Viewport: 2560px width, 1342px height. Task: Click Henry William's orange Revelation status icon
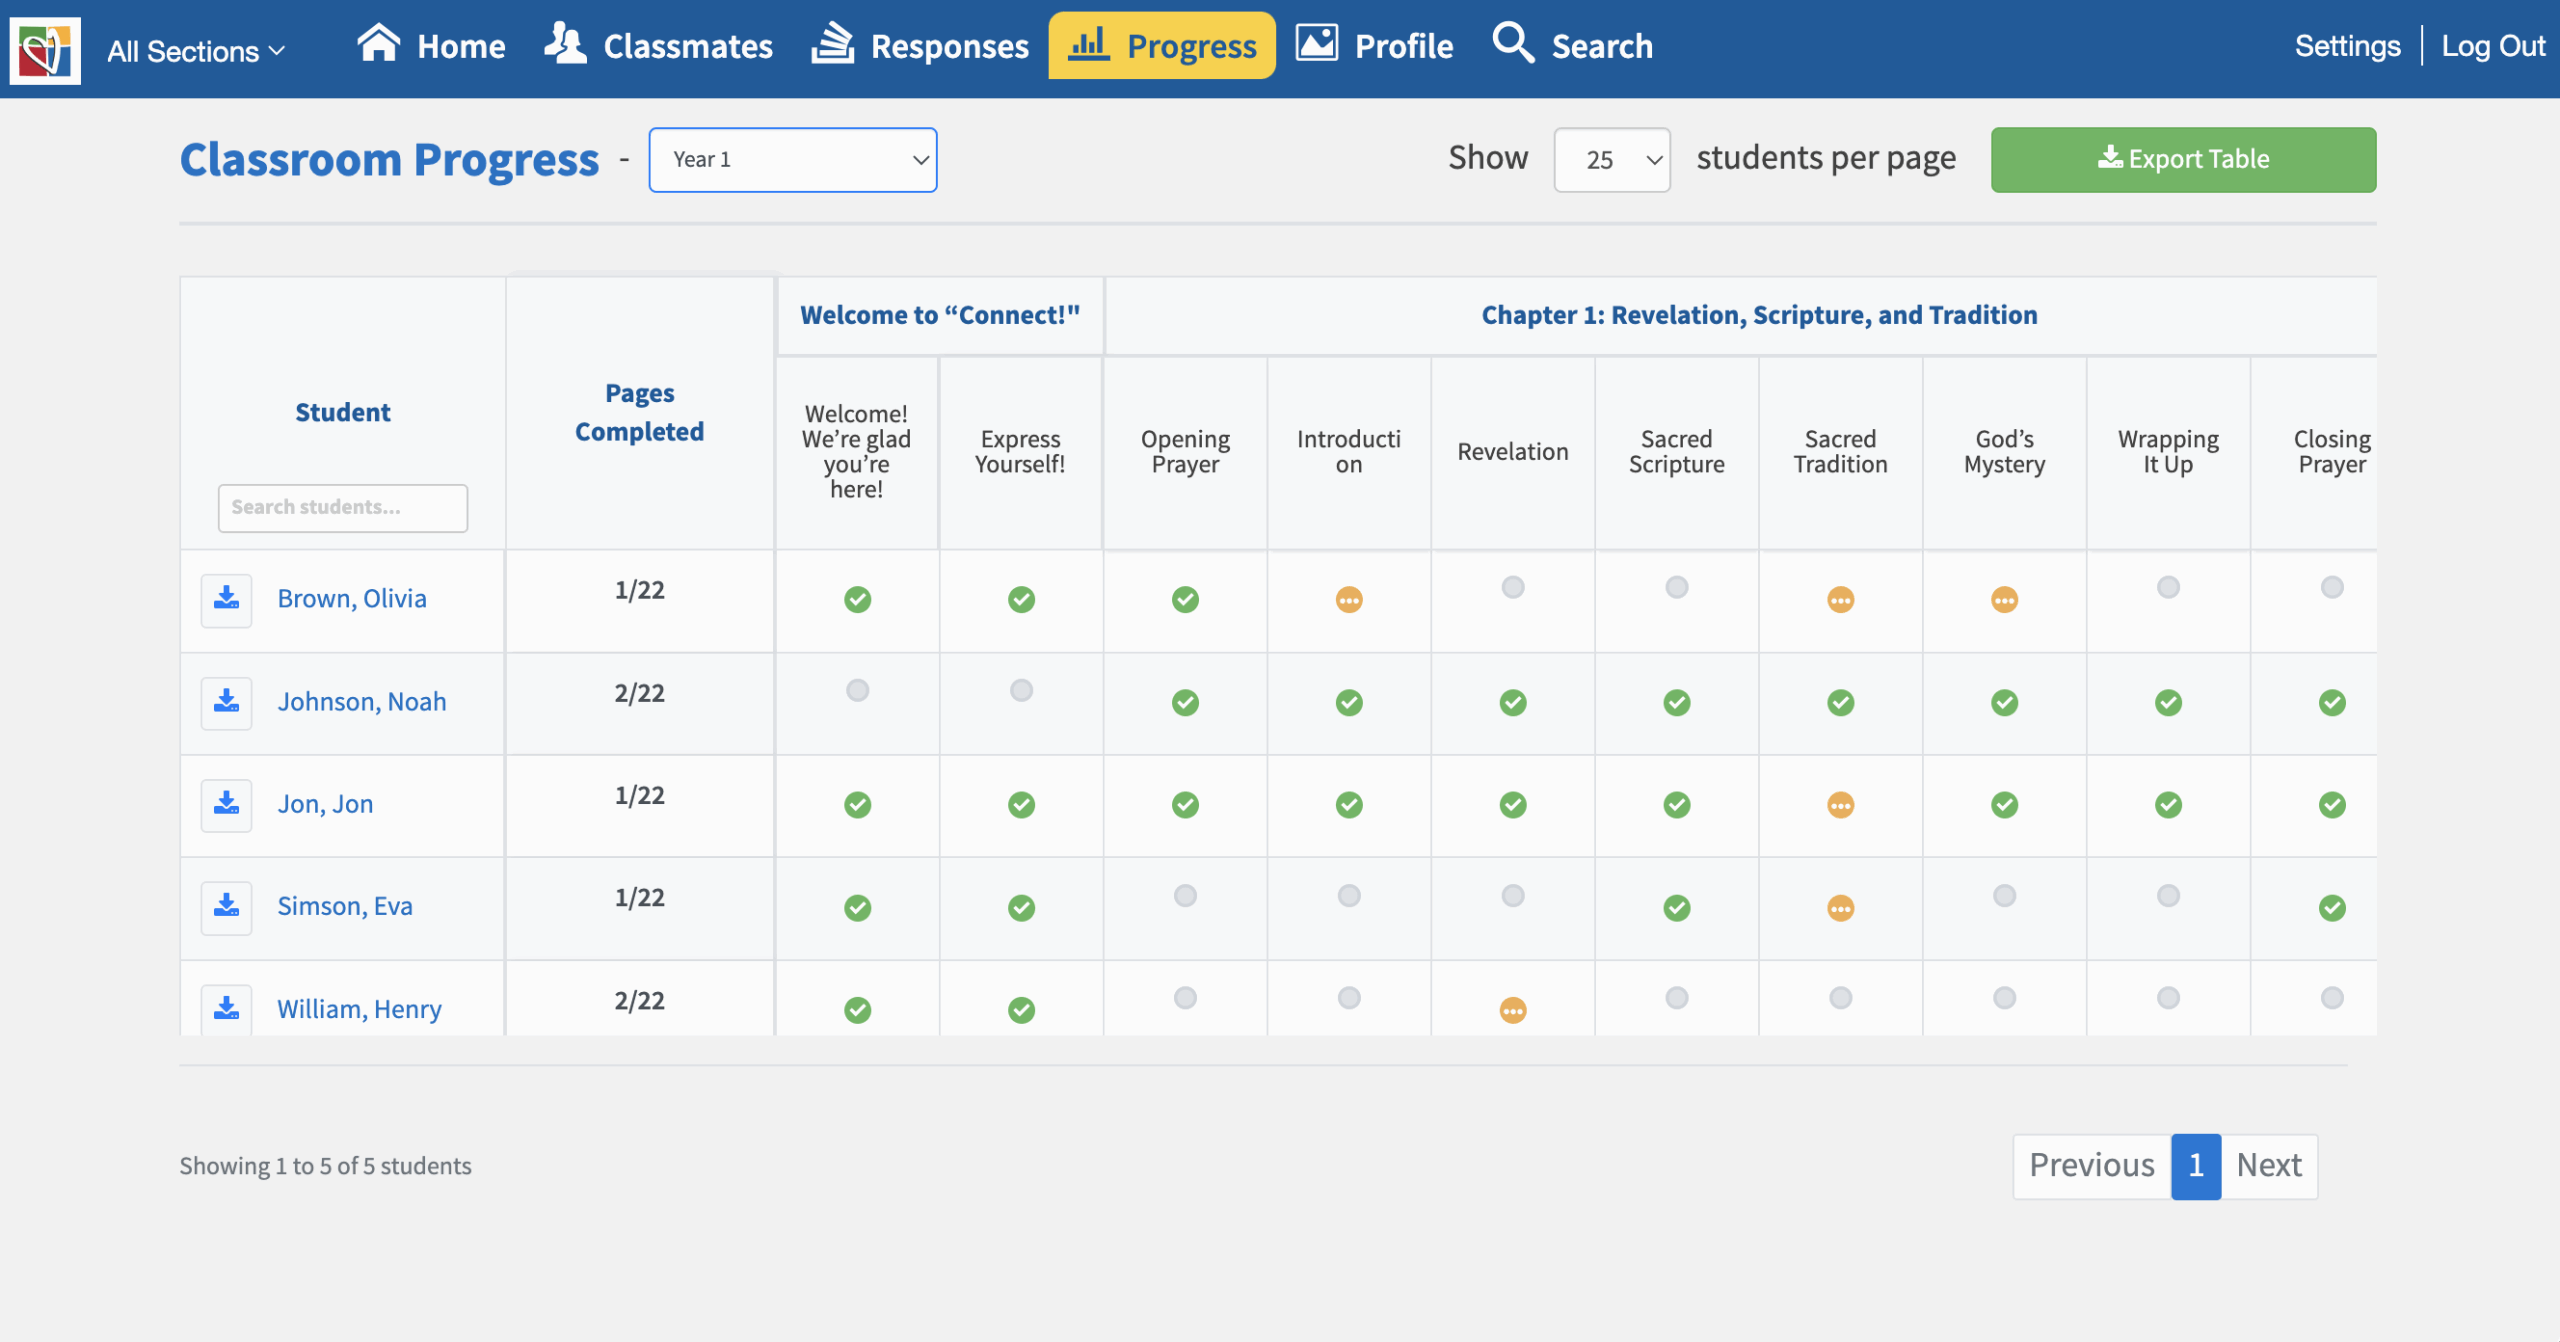coord(1513,1011)
